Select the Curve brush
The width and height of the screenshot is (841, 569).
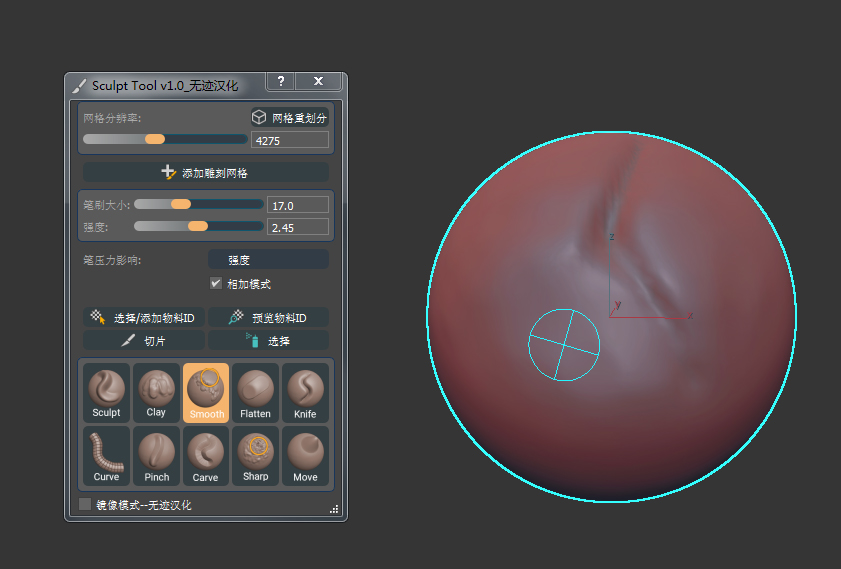[106, 456]
